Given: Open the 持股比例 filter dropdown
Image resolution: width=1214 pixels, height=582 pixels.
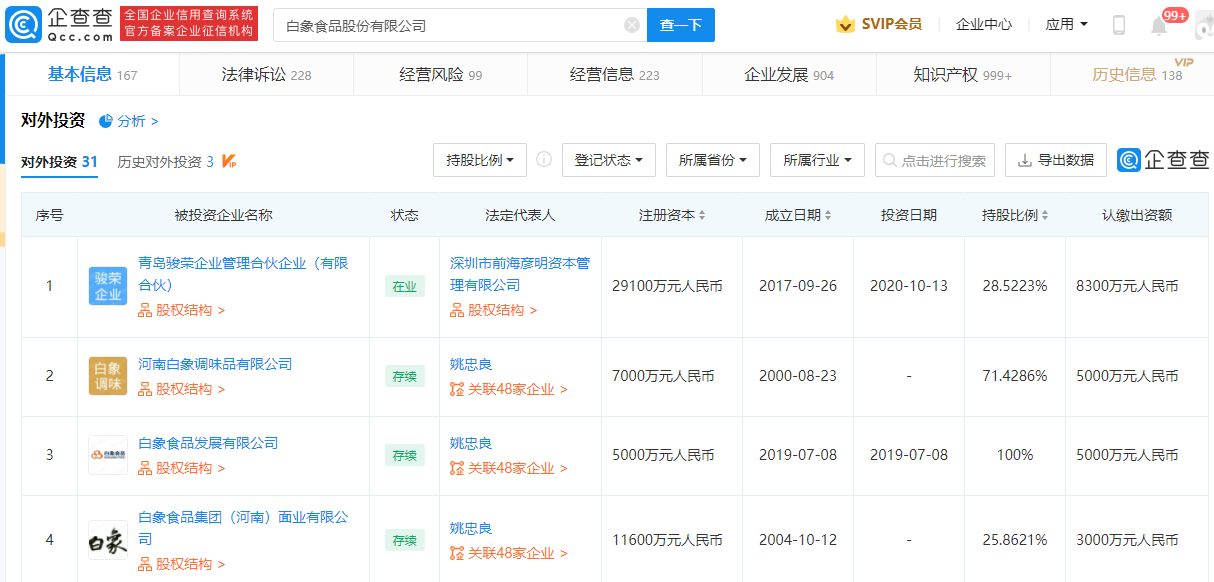Looking at the screenshot, I should point(480,160).
